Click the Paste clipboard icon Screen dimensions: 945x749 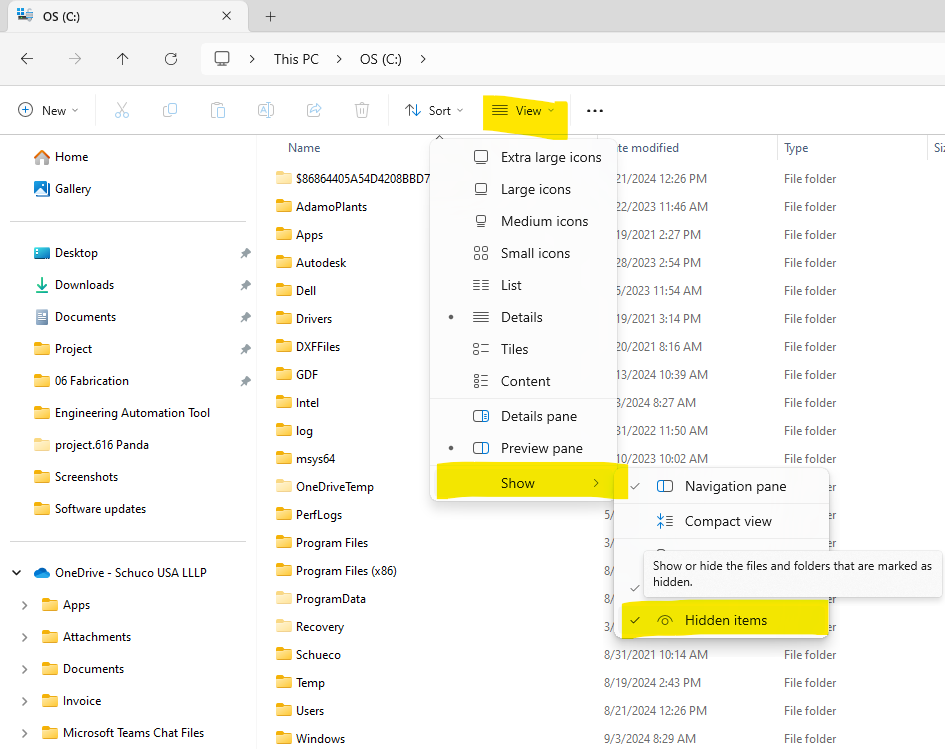point(218,111)
